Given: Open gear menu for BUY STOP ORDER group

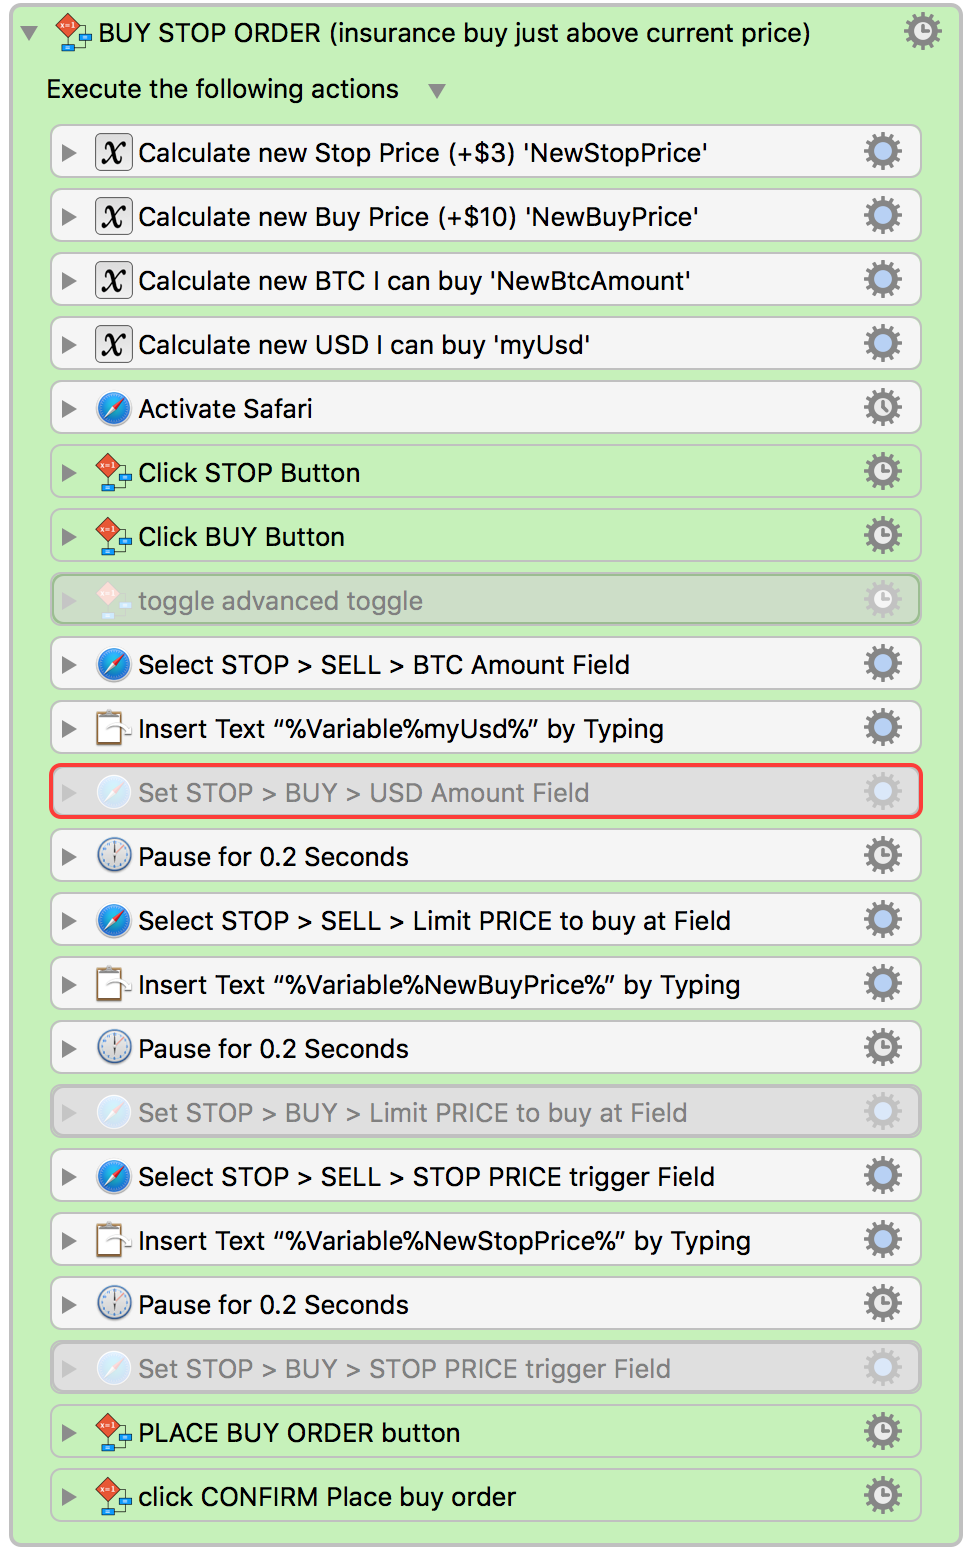Looking at the screenshot, I should tap(922, 32).
